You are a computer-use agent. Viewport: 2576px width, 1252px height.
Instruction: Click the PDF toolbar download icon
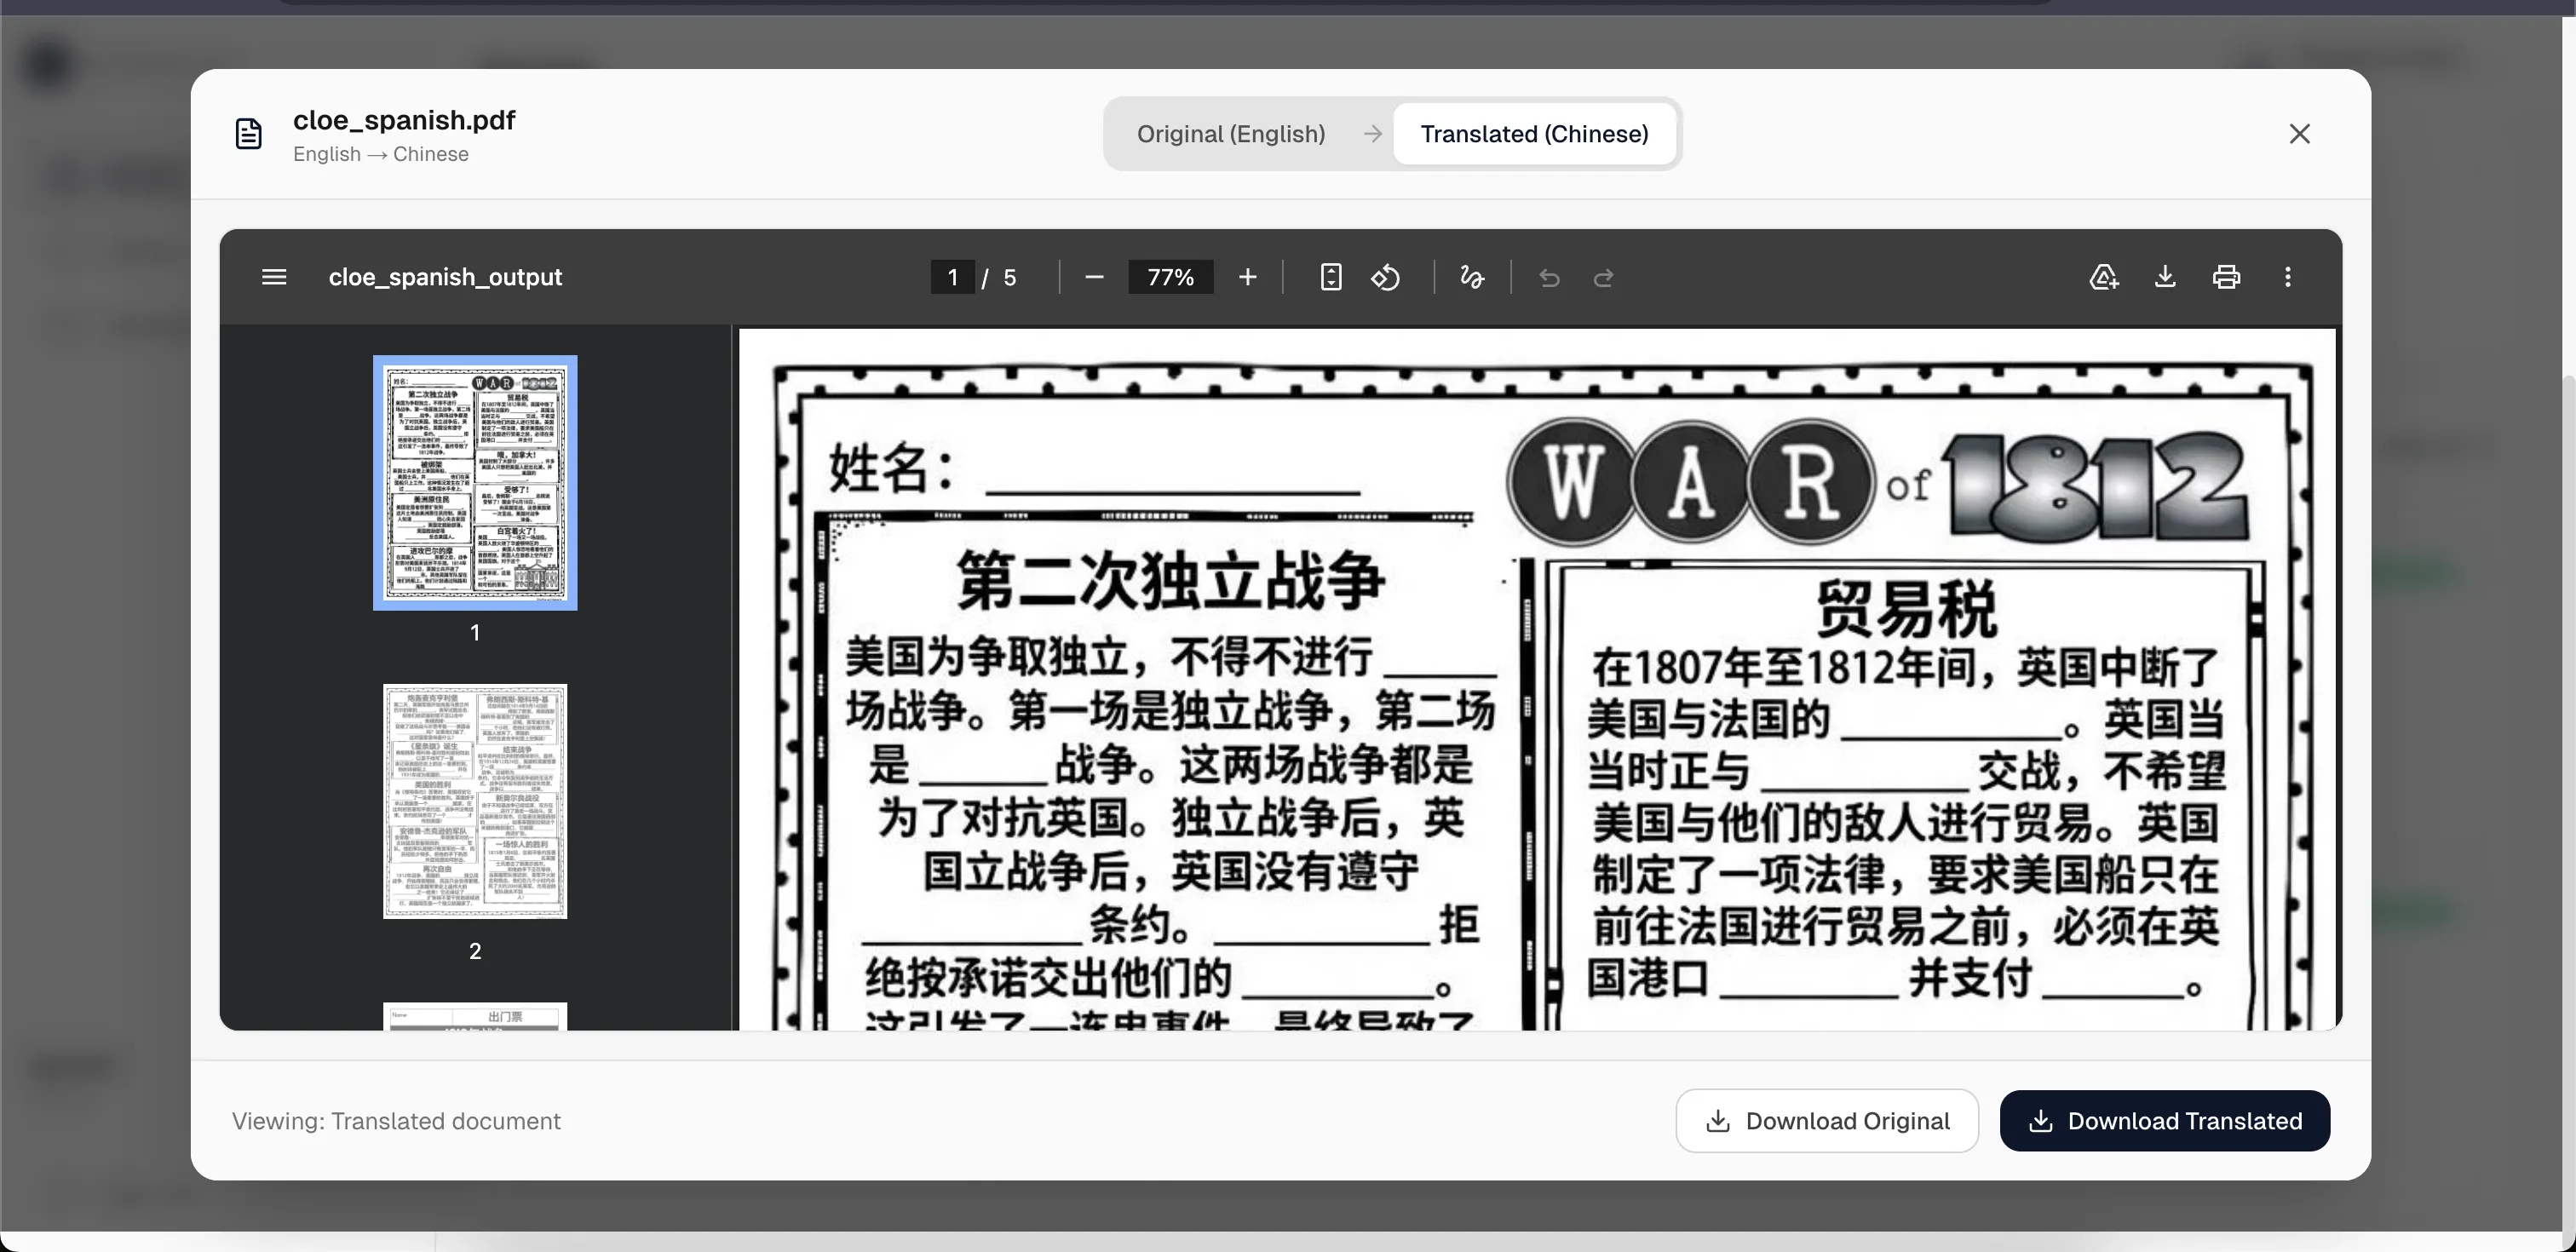coord(2165,277)
